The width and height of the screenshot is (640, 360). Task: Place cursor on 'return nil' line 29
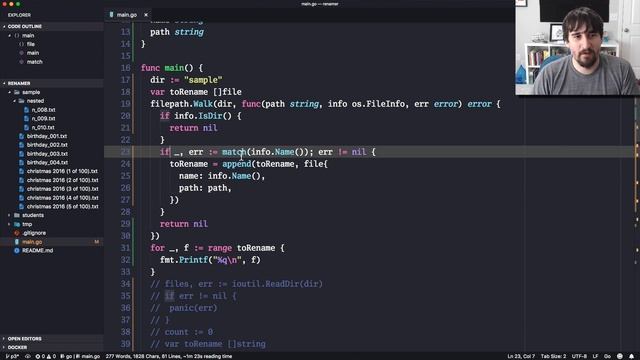click(x=184, y=224)
